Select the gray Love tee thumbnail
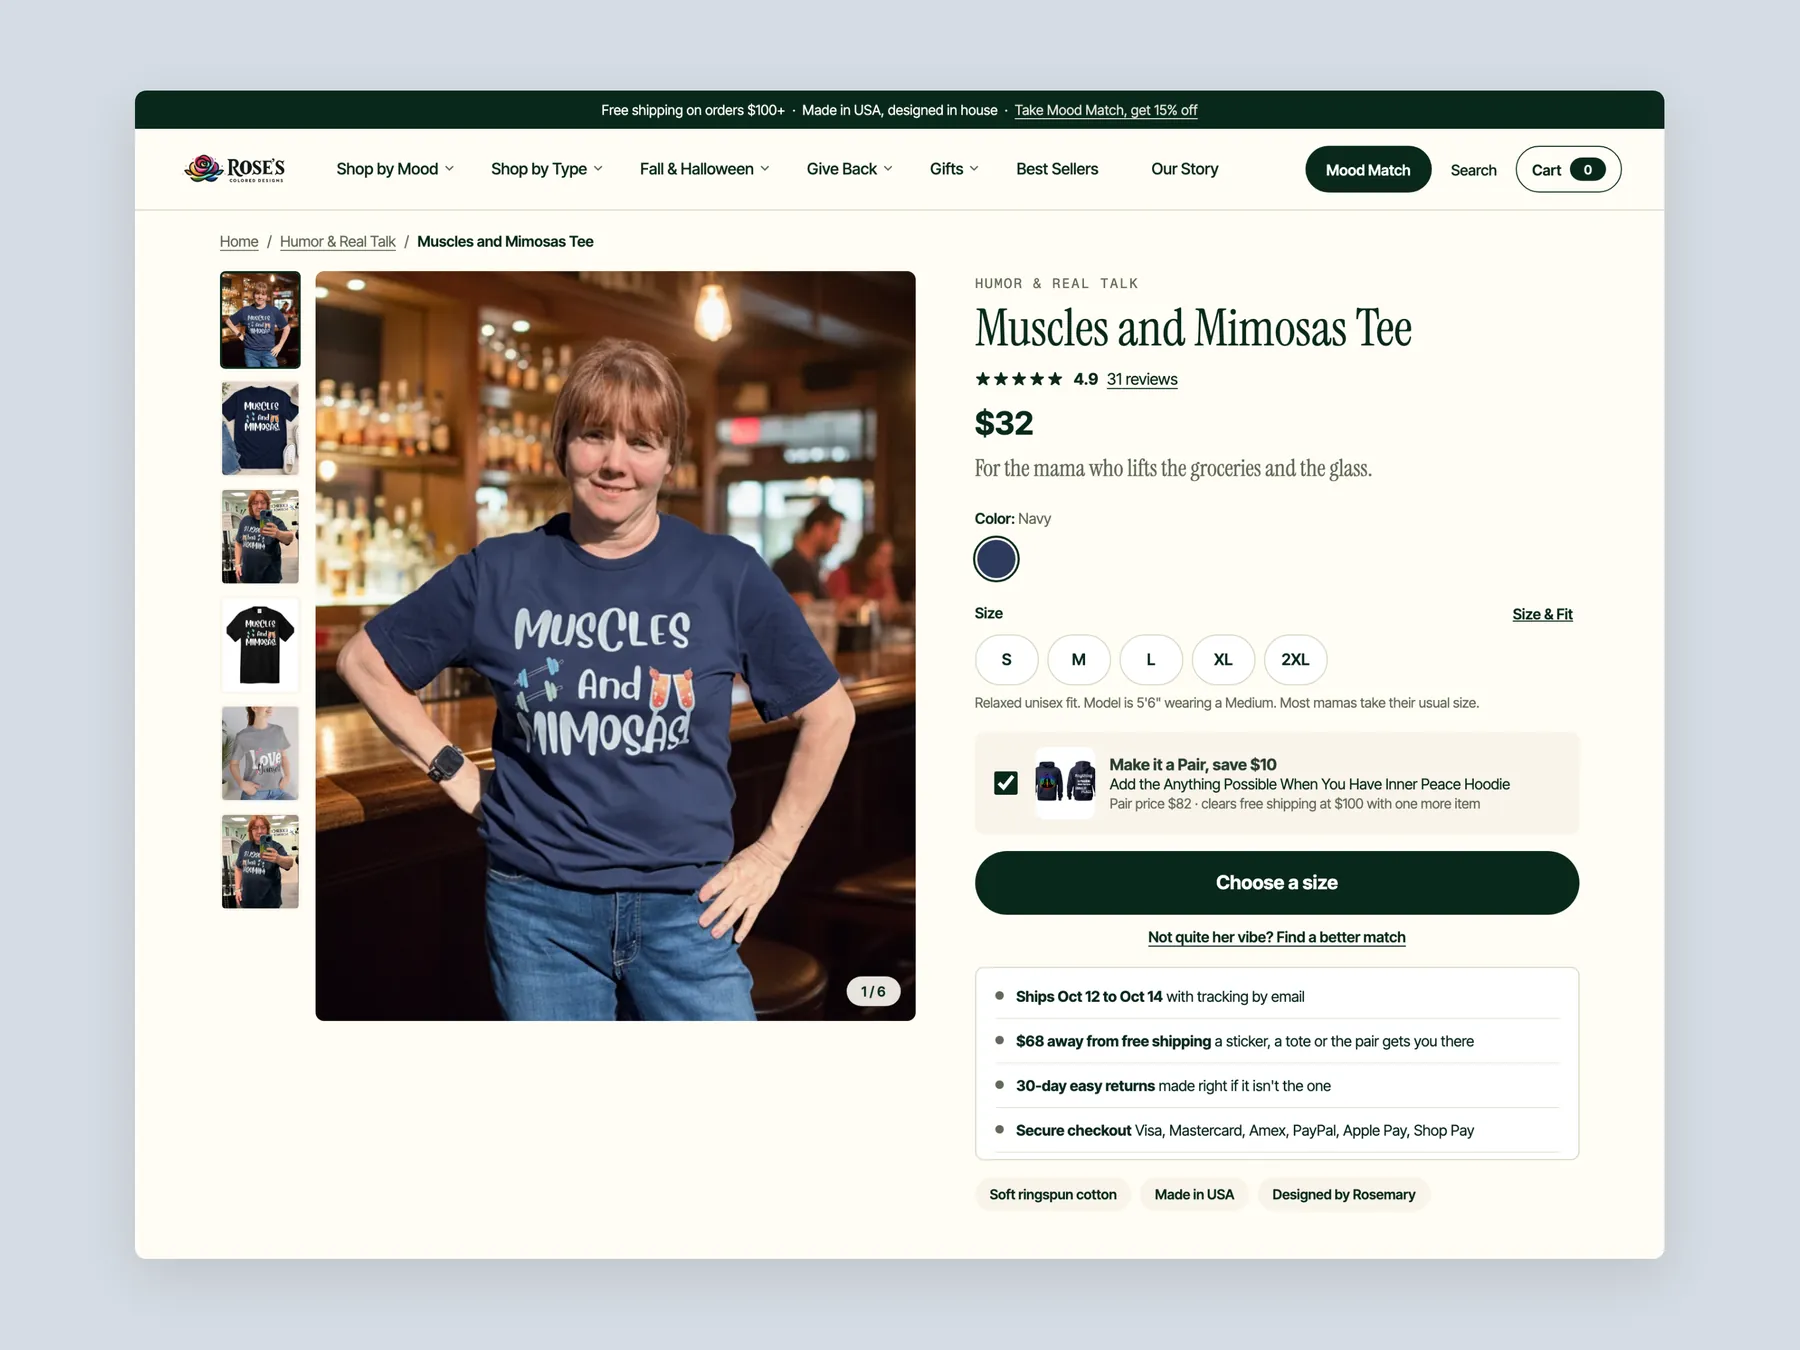The height and width of the screenshot is (1350, 1800). point(260,753)
